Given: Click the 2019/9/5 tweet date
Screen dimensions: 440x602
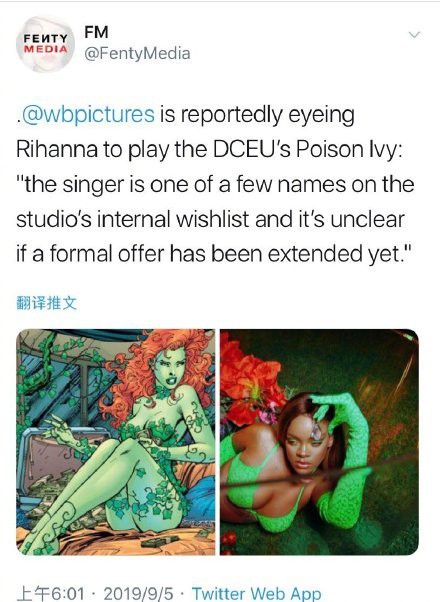Looking at the screenshot, I should point(138,594).
